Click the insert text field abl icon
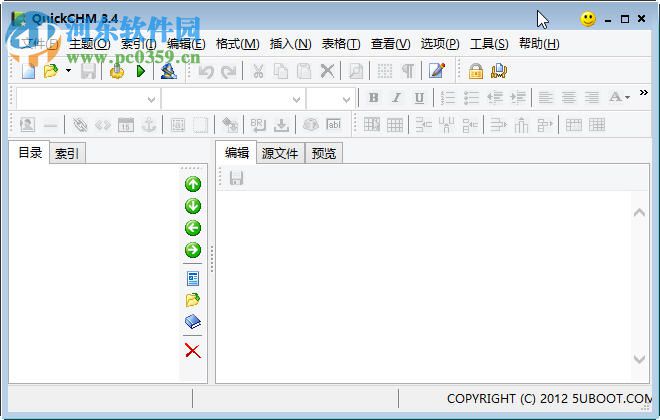Image resolution: width=660 pixels, height=420 pixels. (x=333, y=125)
